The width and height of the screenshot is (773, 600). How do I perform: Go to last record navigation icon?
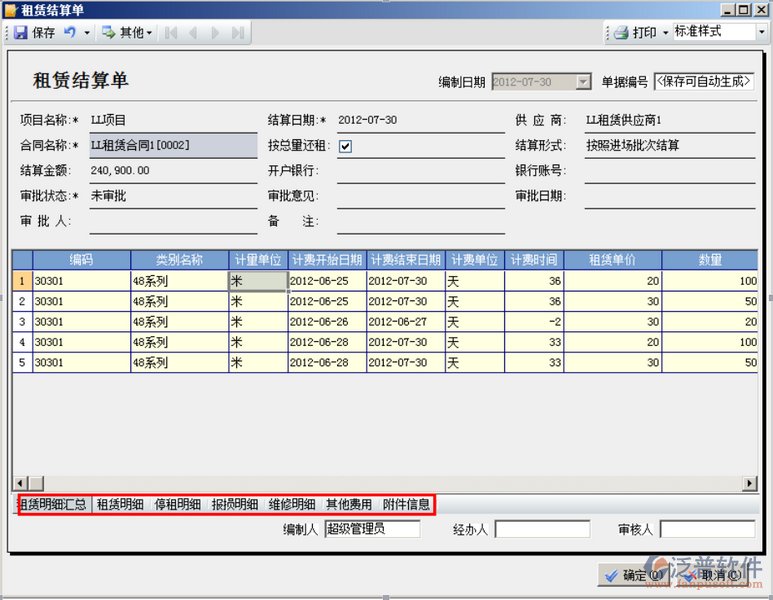pos(237,33)
